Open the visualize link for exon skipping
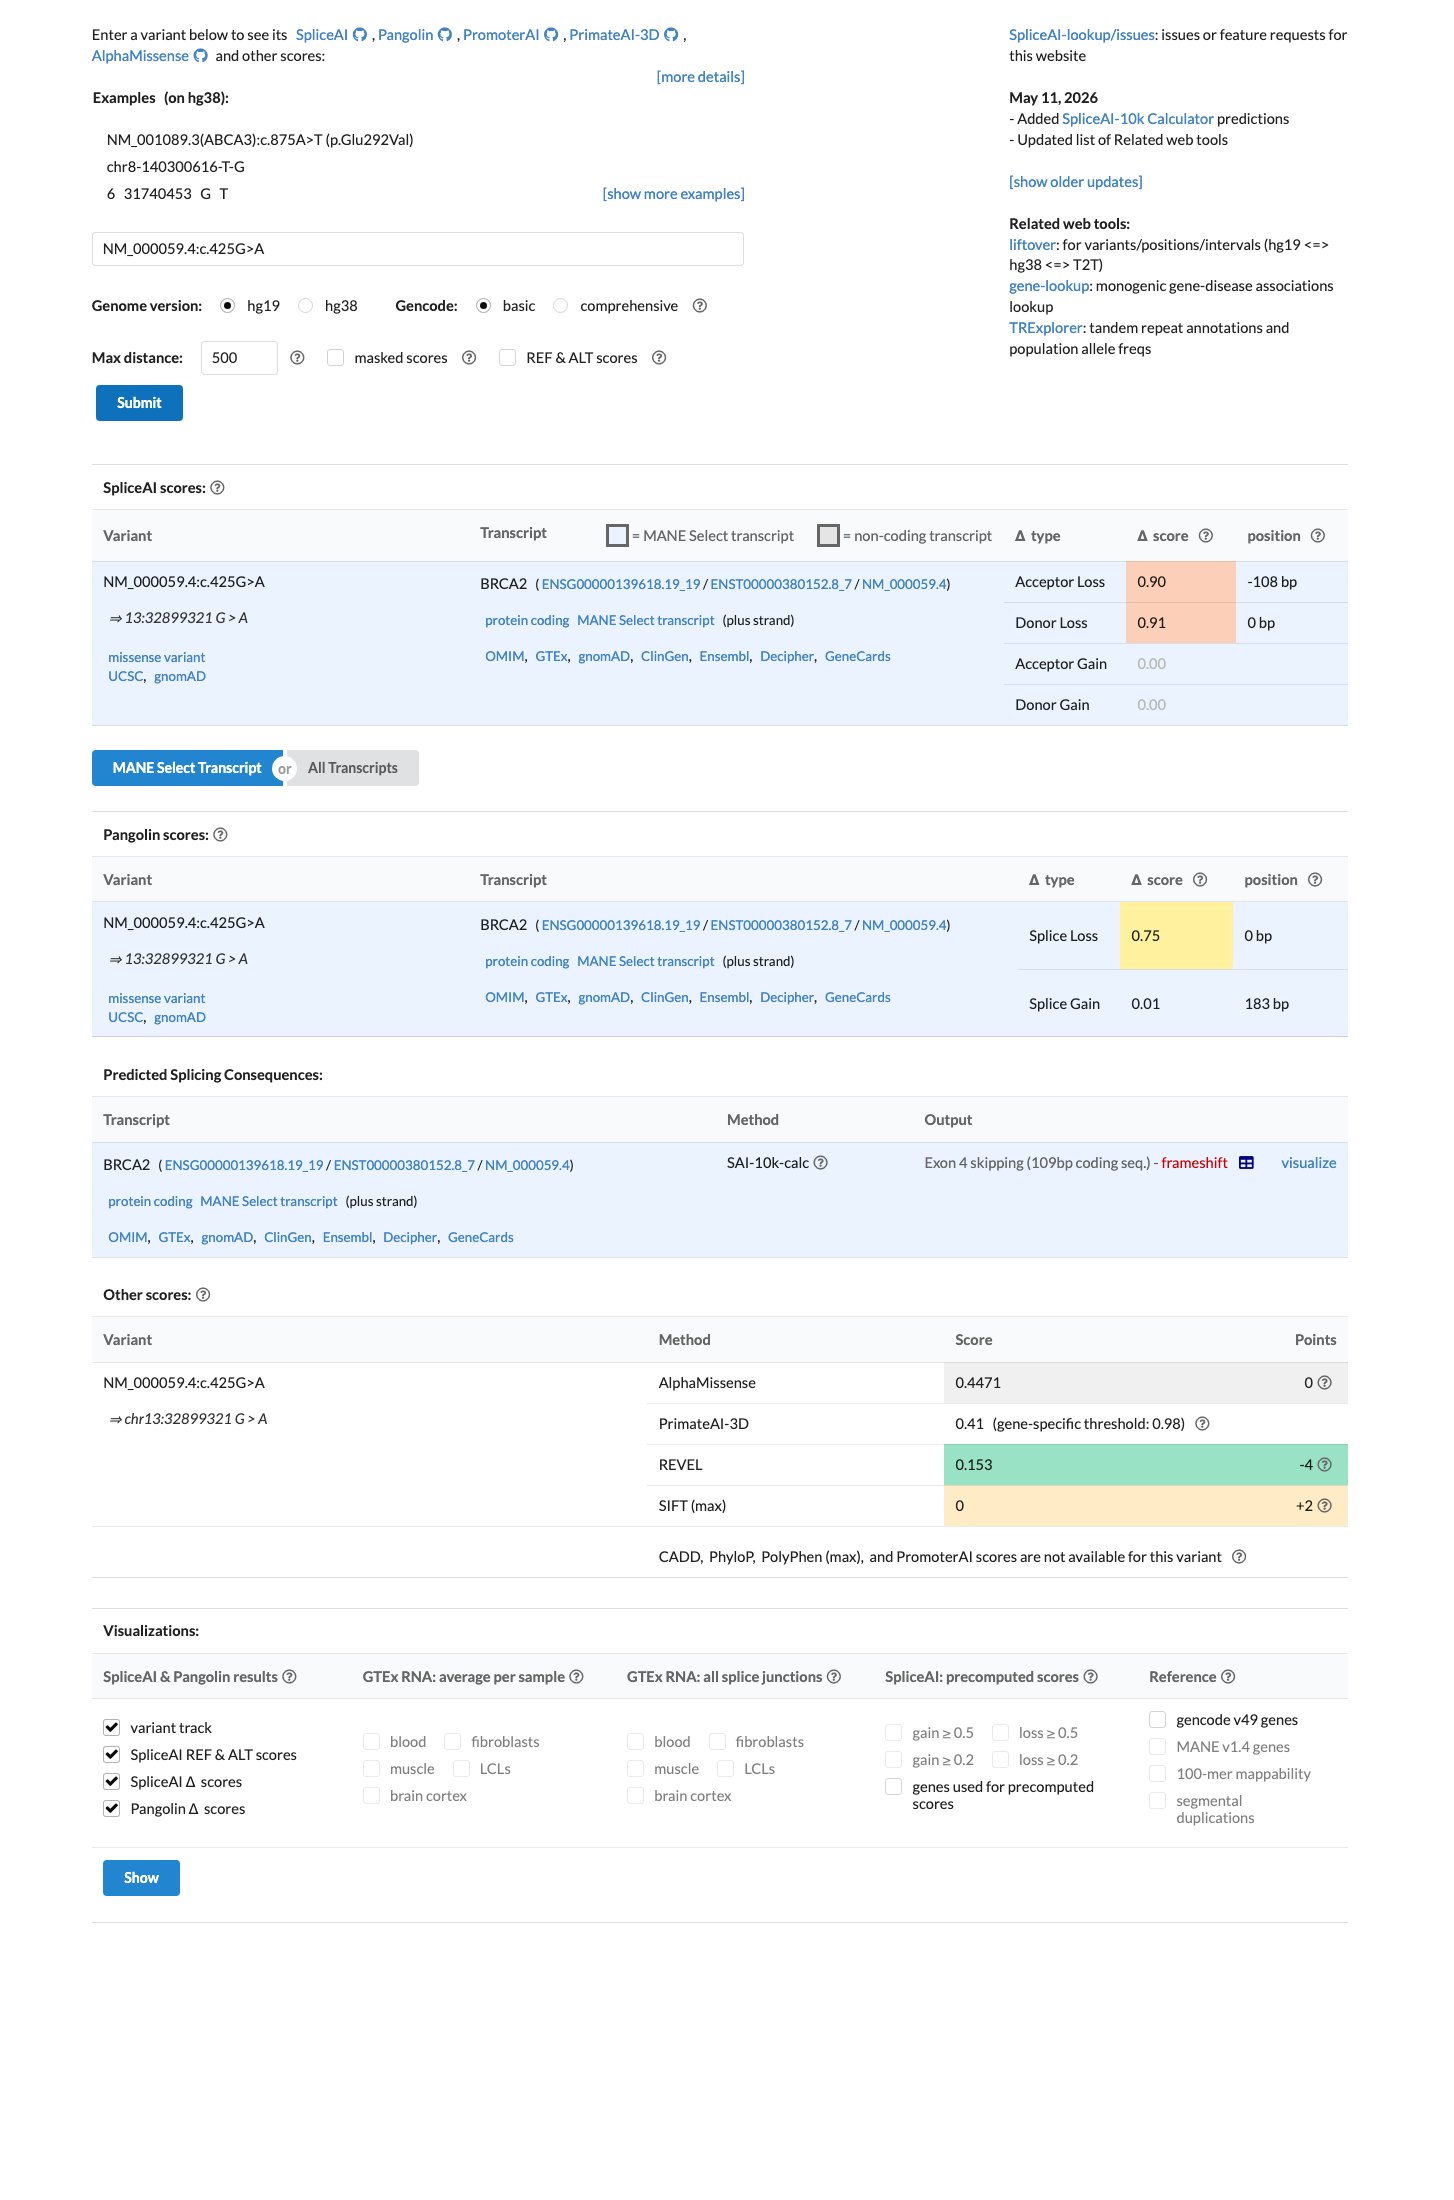 pyautogui.click(x=1308, y=1163)
